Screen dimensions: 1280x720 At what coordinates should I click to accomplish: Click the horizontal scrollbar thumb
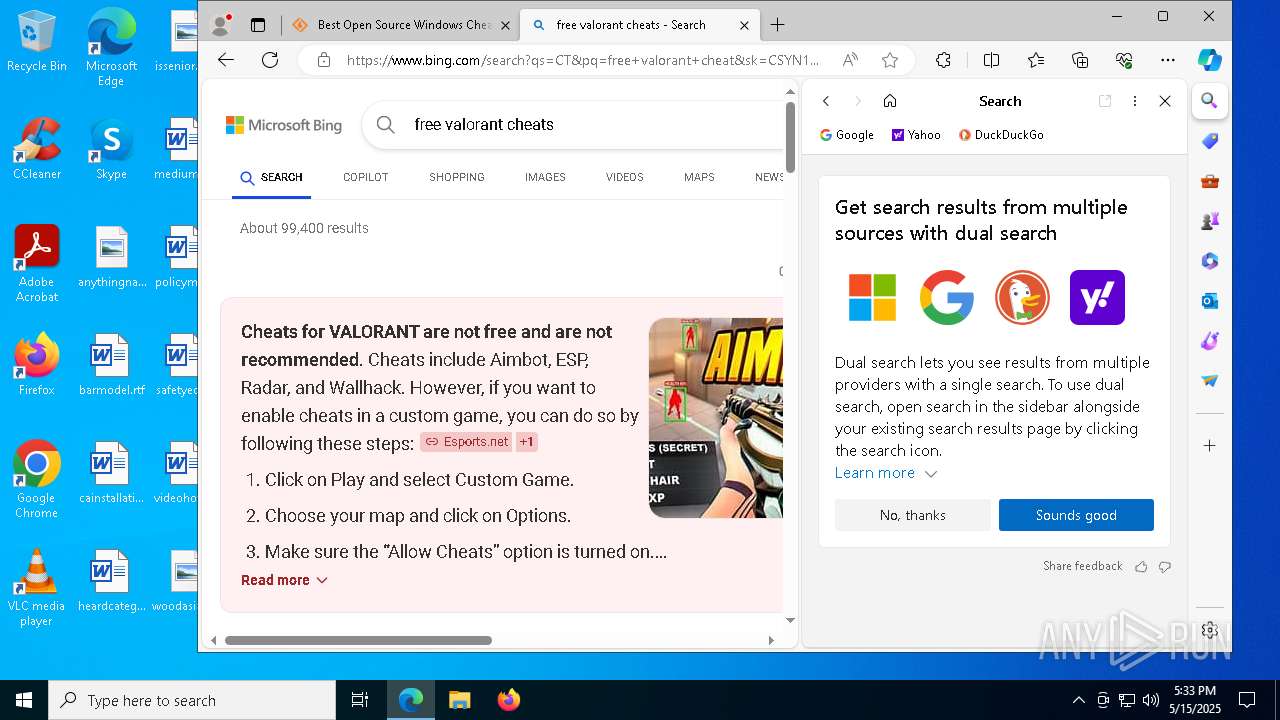tap(358, 640)
